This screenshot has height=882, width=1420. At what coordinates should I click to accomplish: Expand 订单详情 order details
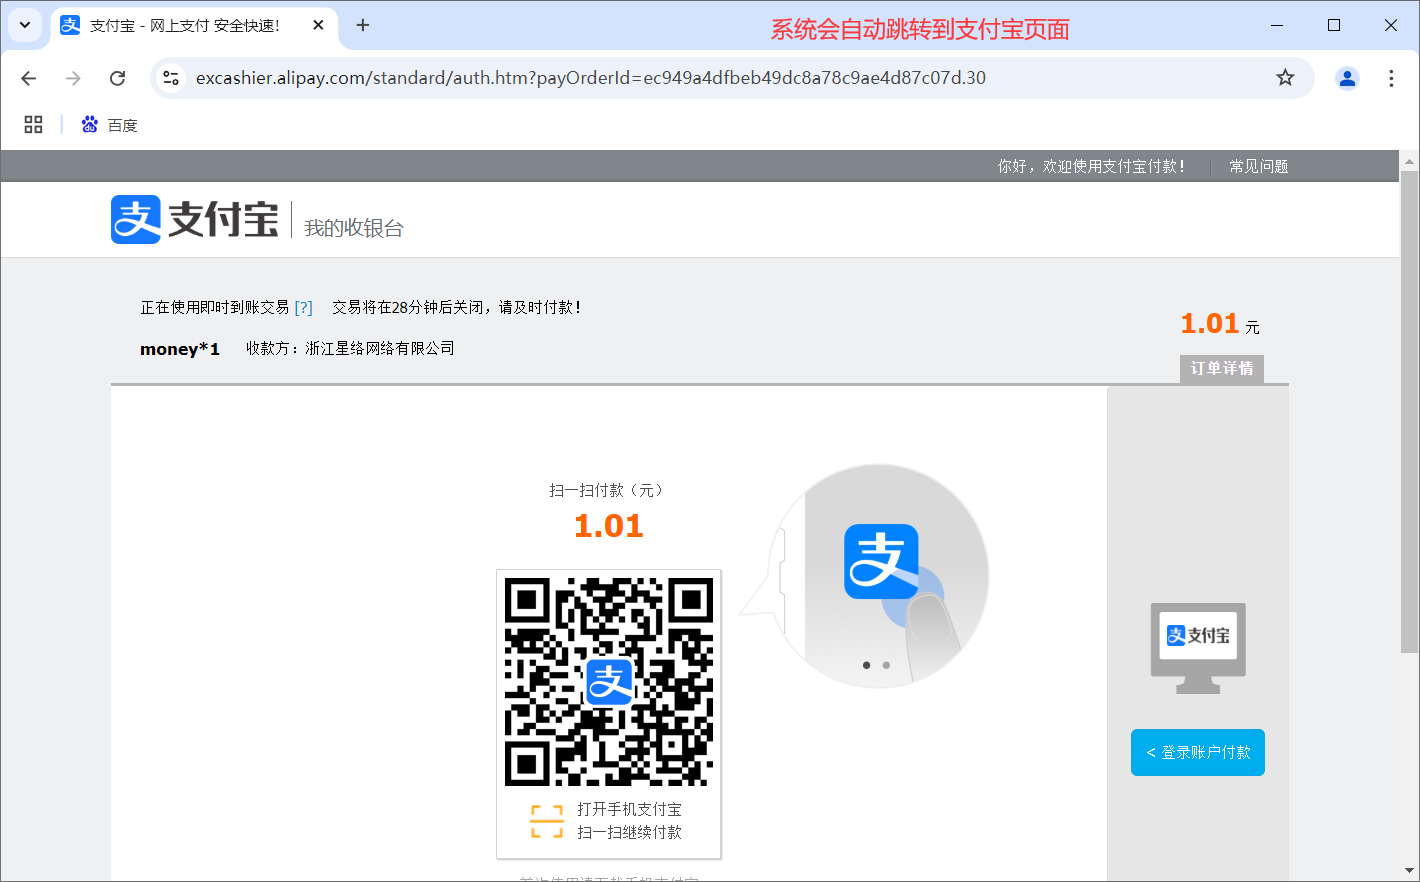(x=1221, y=368)
